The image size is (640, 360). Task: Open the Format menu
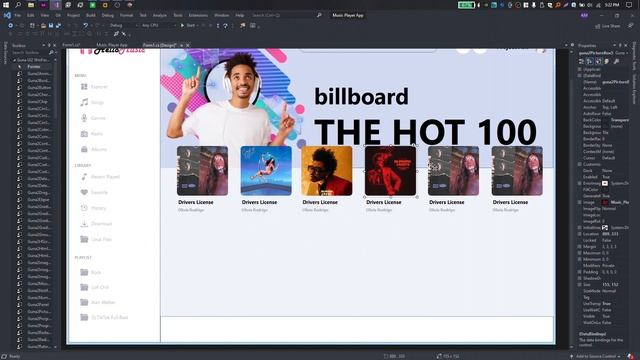(x=126, y=15)
